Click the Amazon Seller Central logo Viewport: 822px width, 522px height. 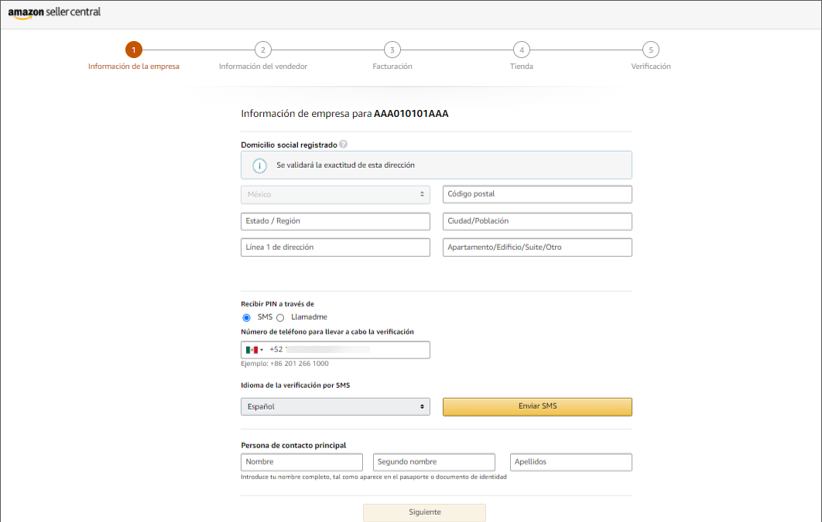(x=54, y=13)
